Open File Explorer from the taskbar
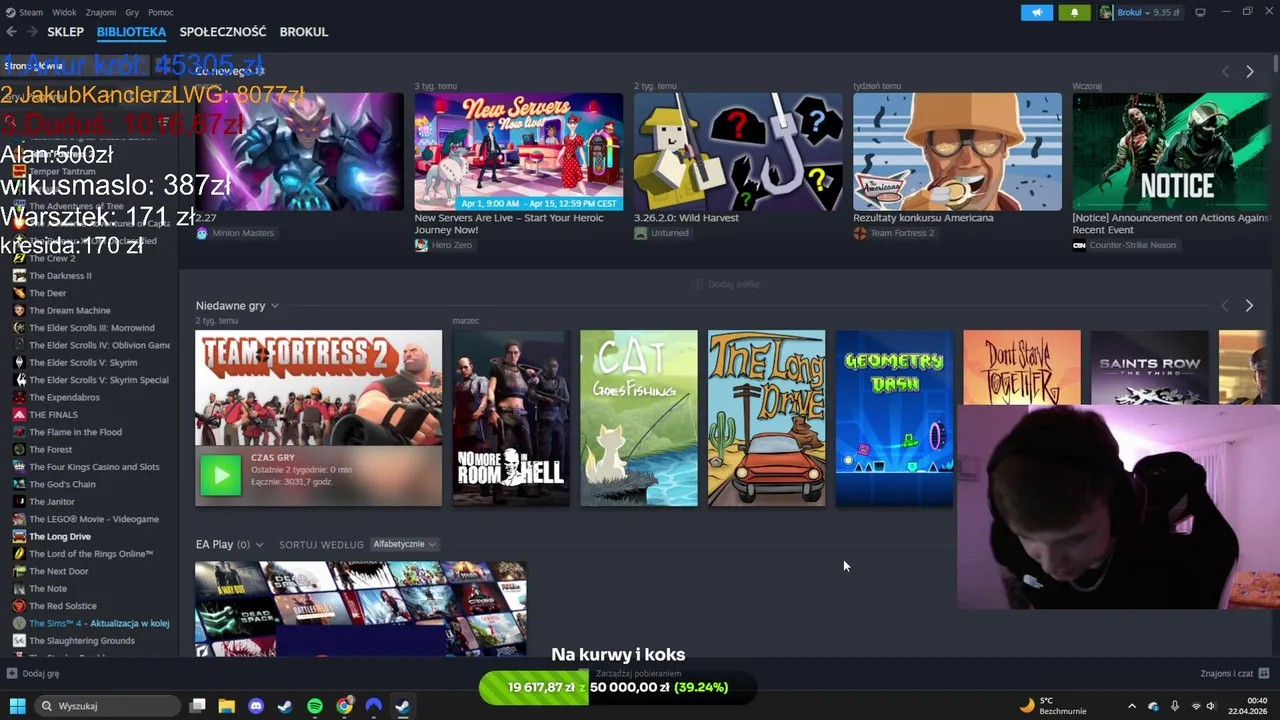The width and height of the screenshot is (1280, 720). pyautogui.click(x=226, y=706)
